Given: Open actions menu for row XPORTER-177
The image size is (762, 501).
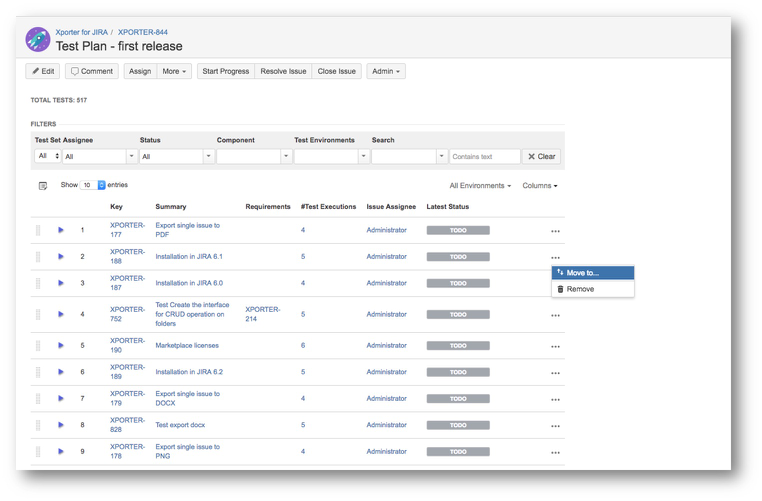Looking at the screenshot, I should (555, 231).
